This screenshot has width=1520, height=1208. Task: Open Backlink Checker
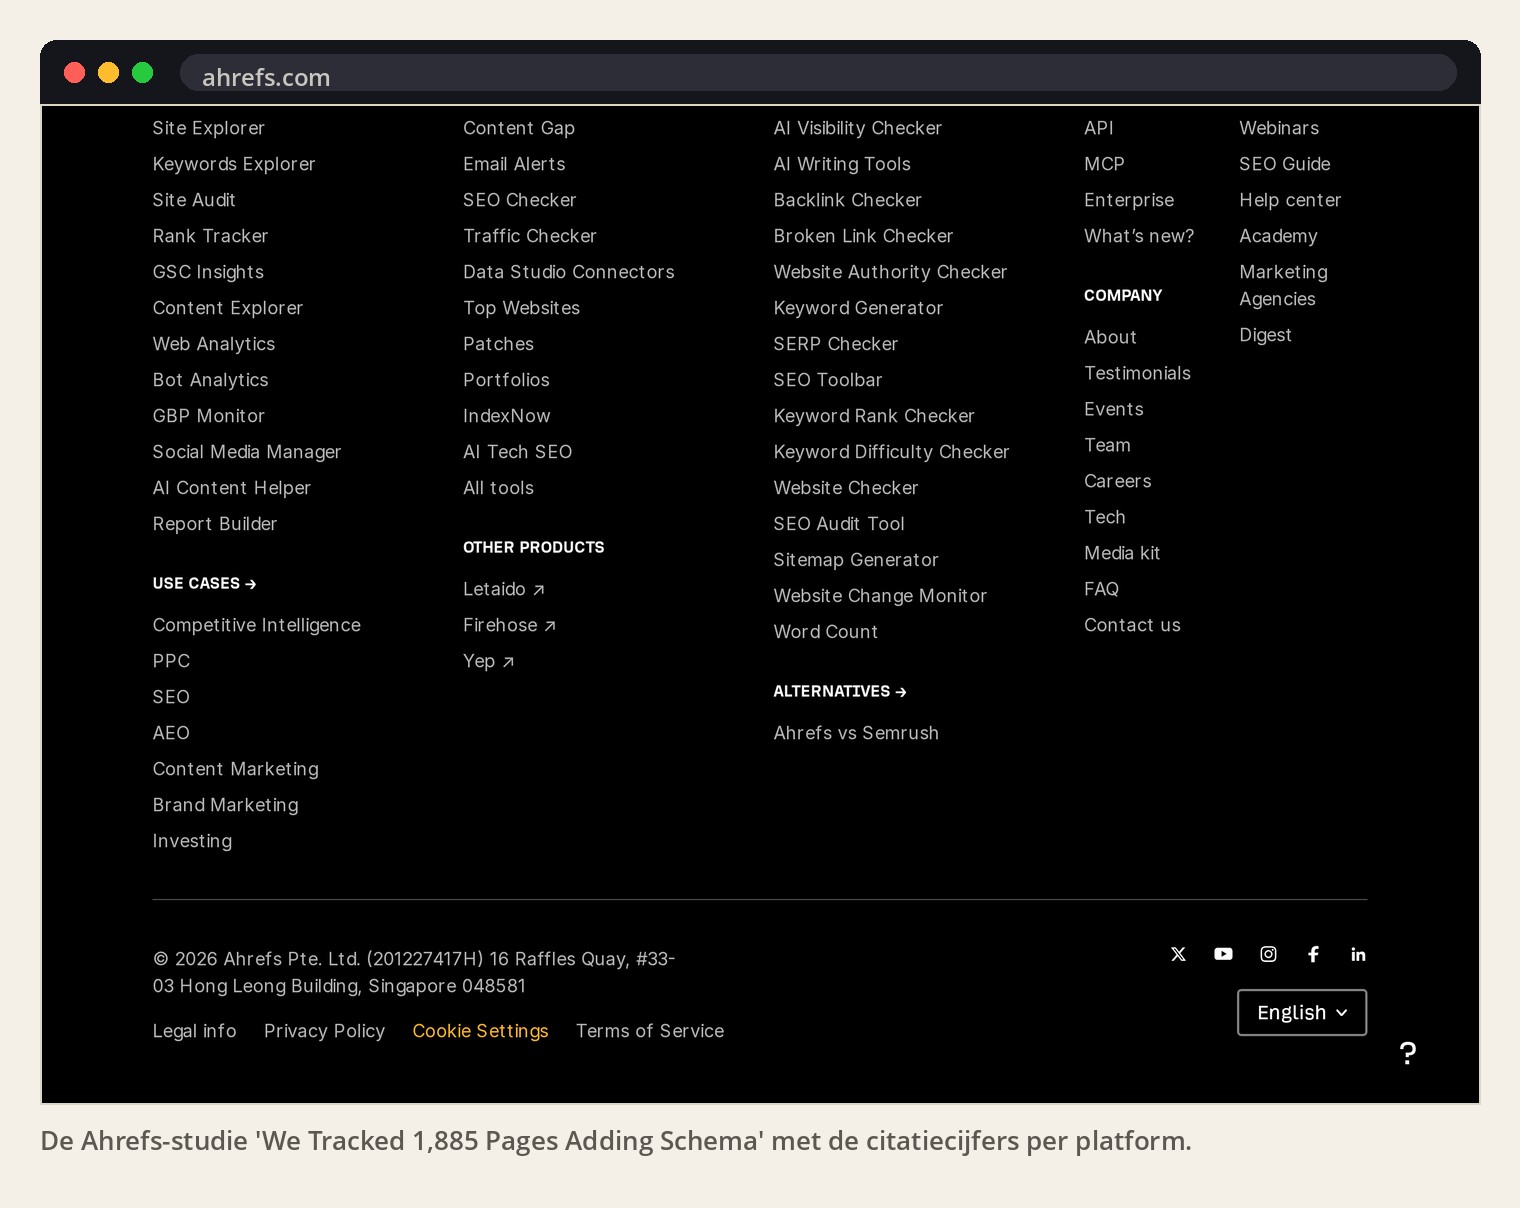pyautogui.click(x=848, y=200)
